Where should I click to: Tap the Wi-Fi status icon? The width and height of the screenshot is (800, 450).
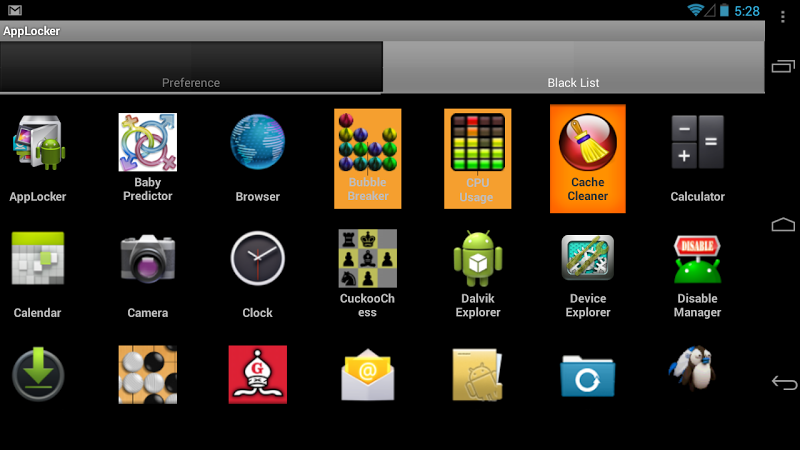pyautogui.click(x=695, y=10)
